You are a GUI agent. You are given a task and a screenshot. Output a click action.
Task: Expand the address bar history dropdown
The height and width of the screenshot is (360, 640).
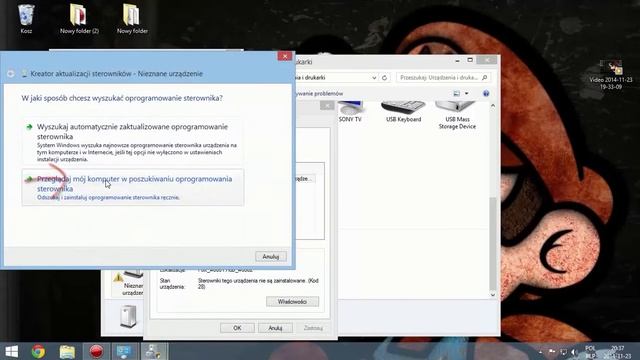pos(374,78)
